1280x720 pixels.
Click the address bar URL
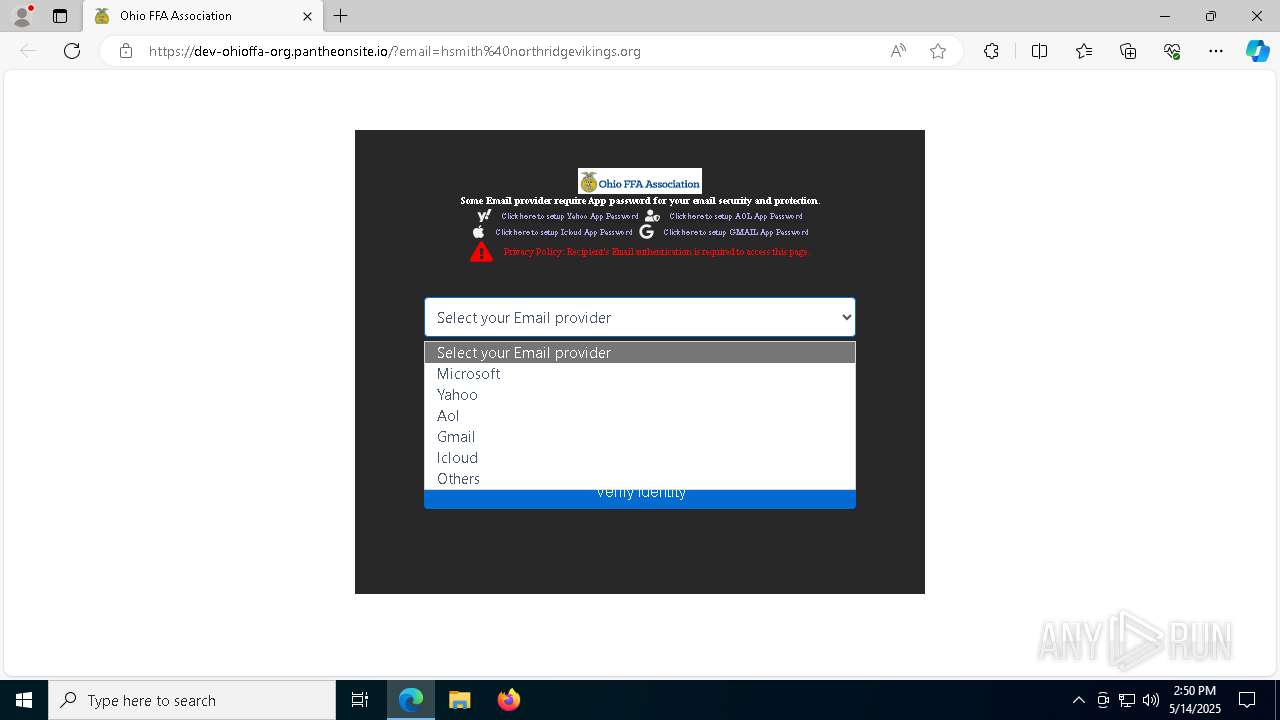coord(395,51)
